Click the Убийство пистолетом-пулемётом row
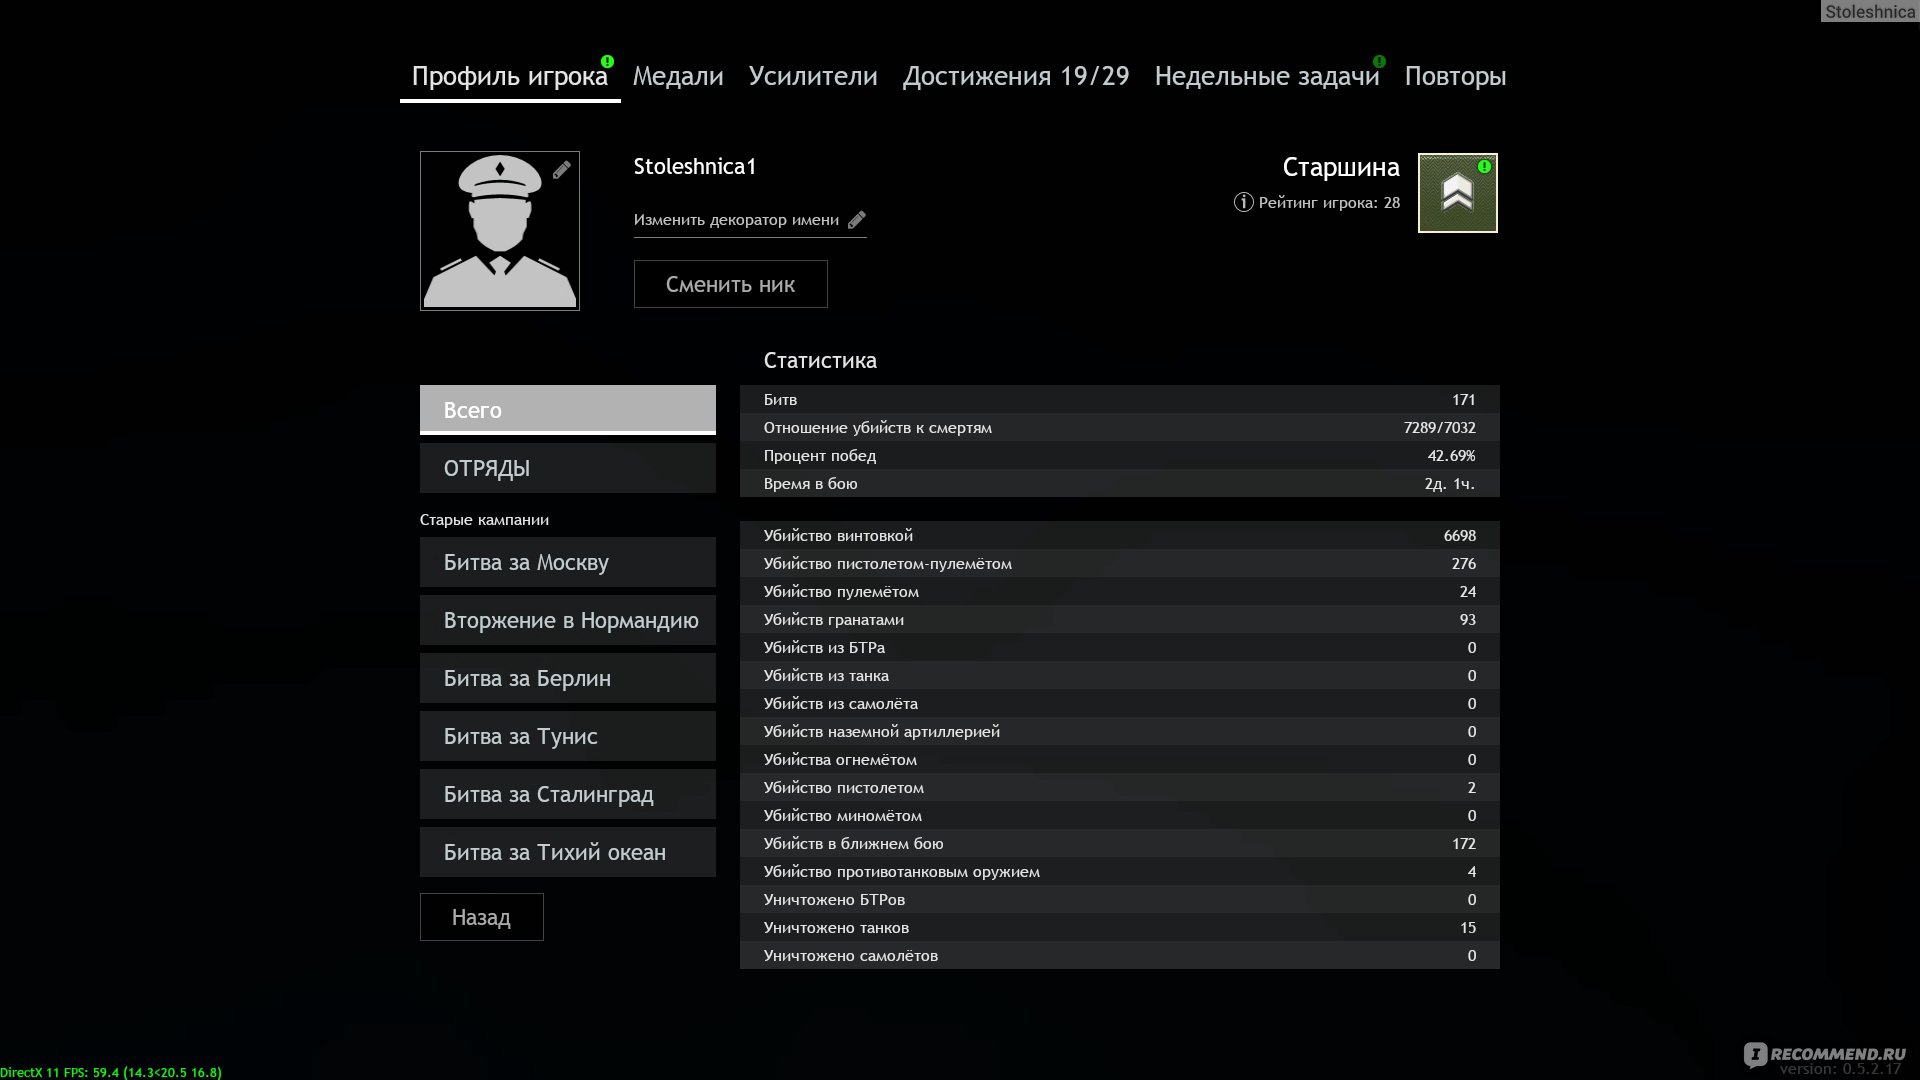Image resolution: width=1920 pixels, height=1080 pixels. click(1120, 563)
